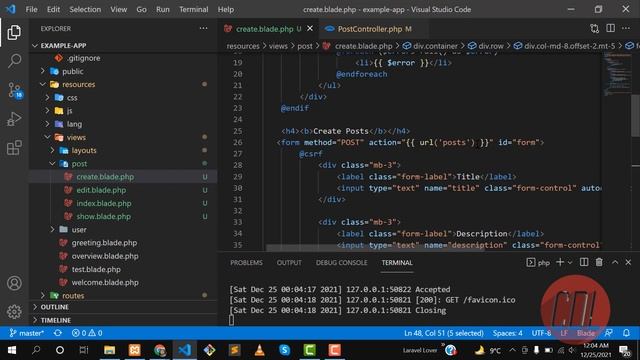Go to line via Ln 48, Col 51

click(444, 333)
